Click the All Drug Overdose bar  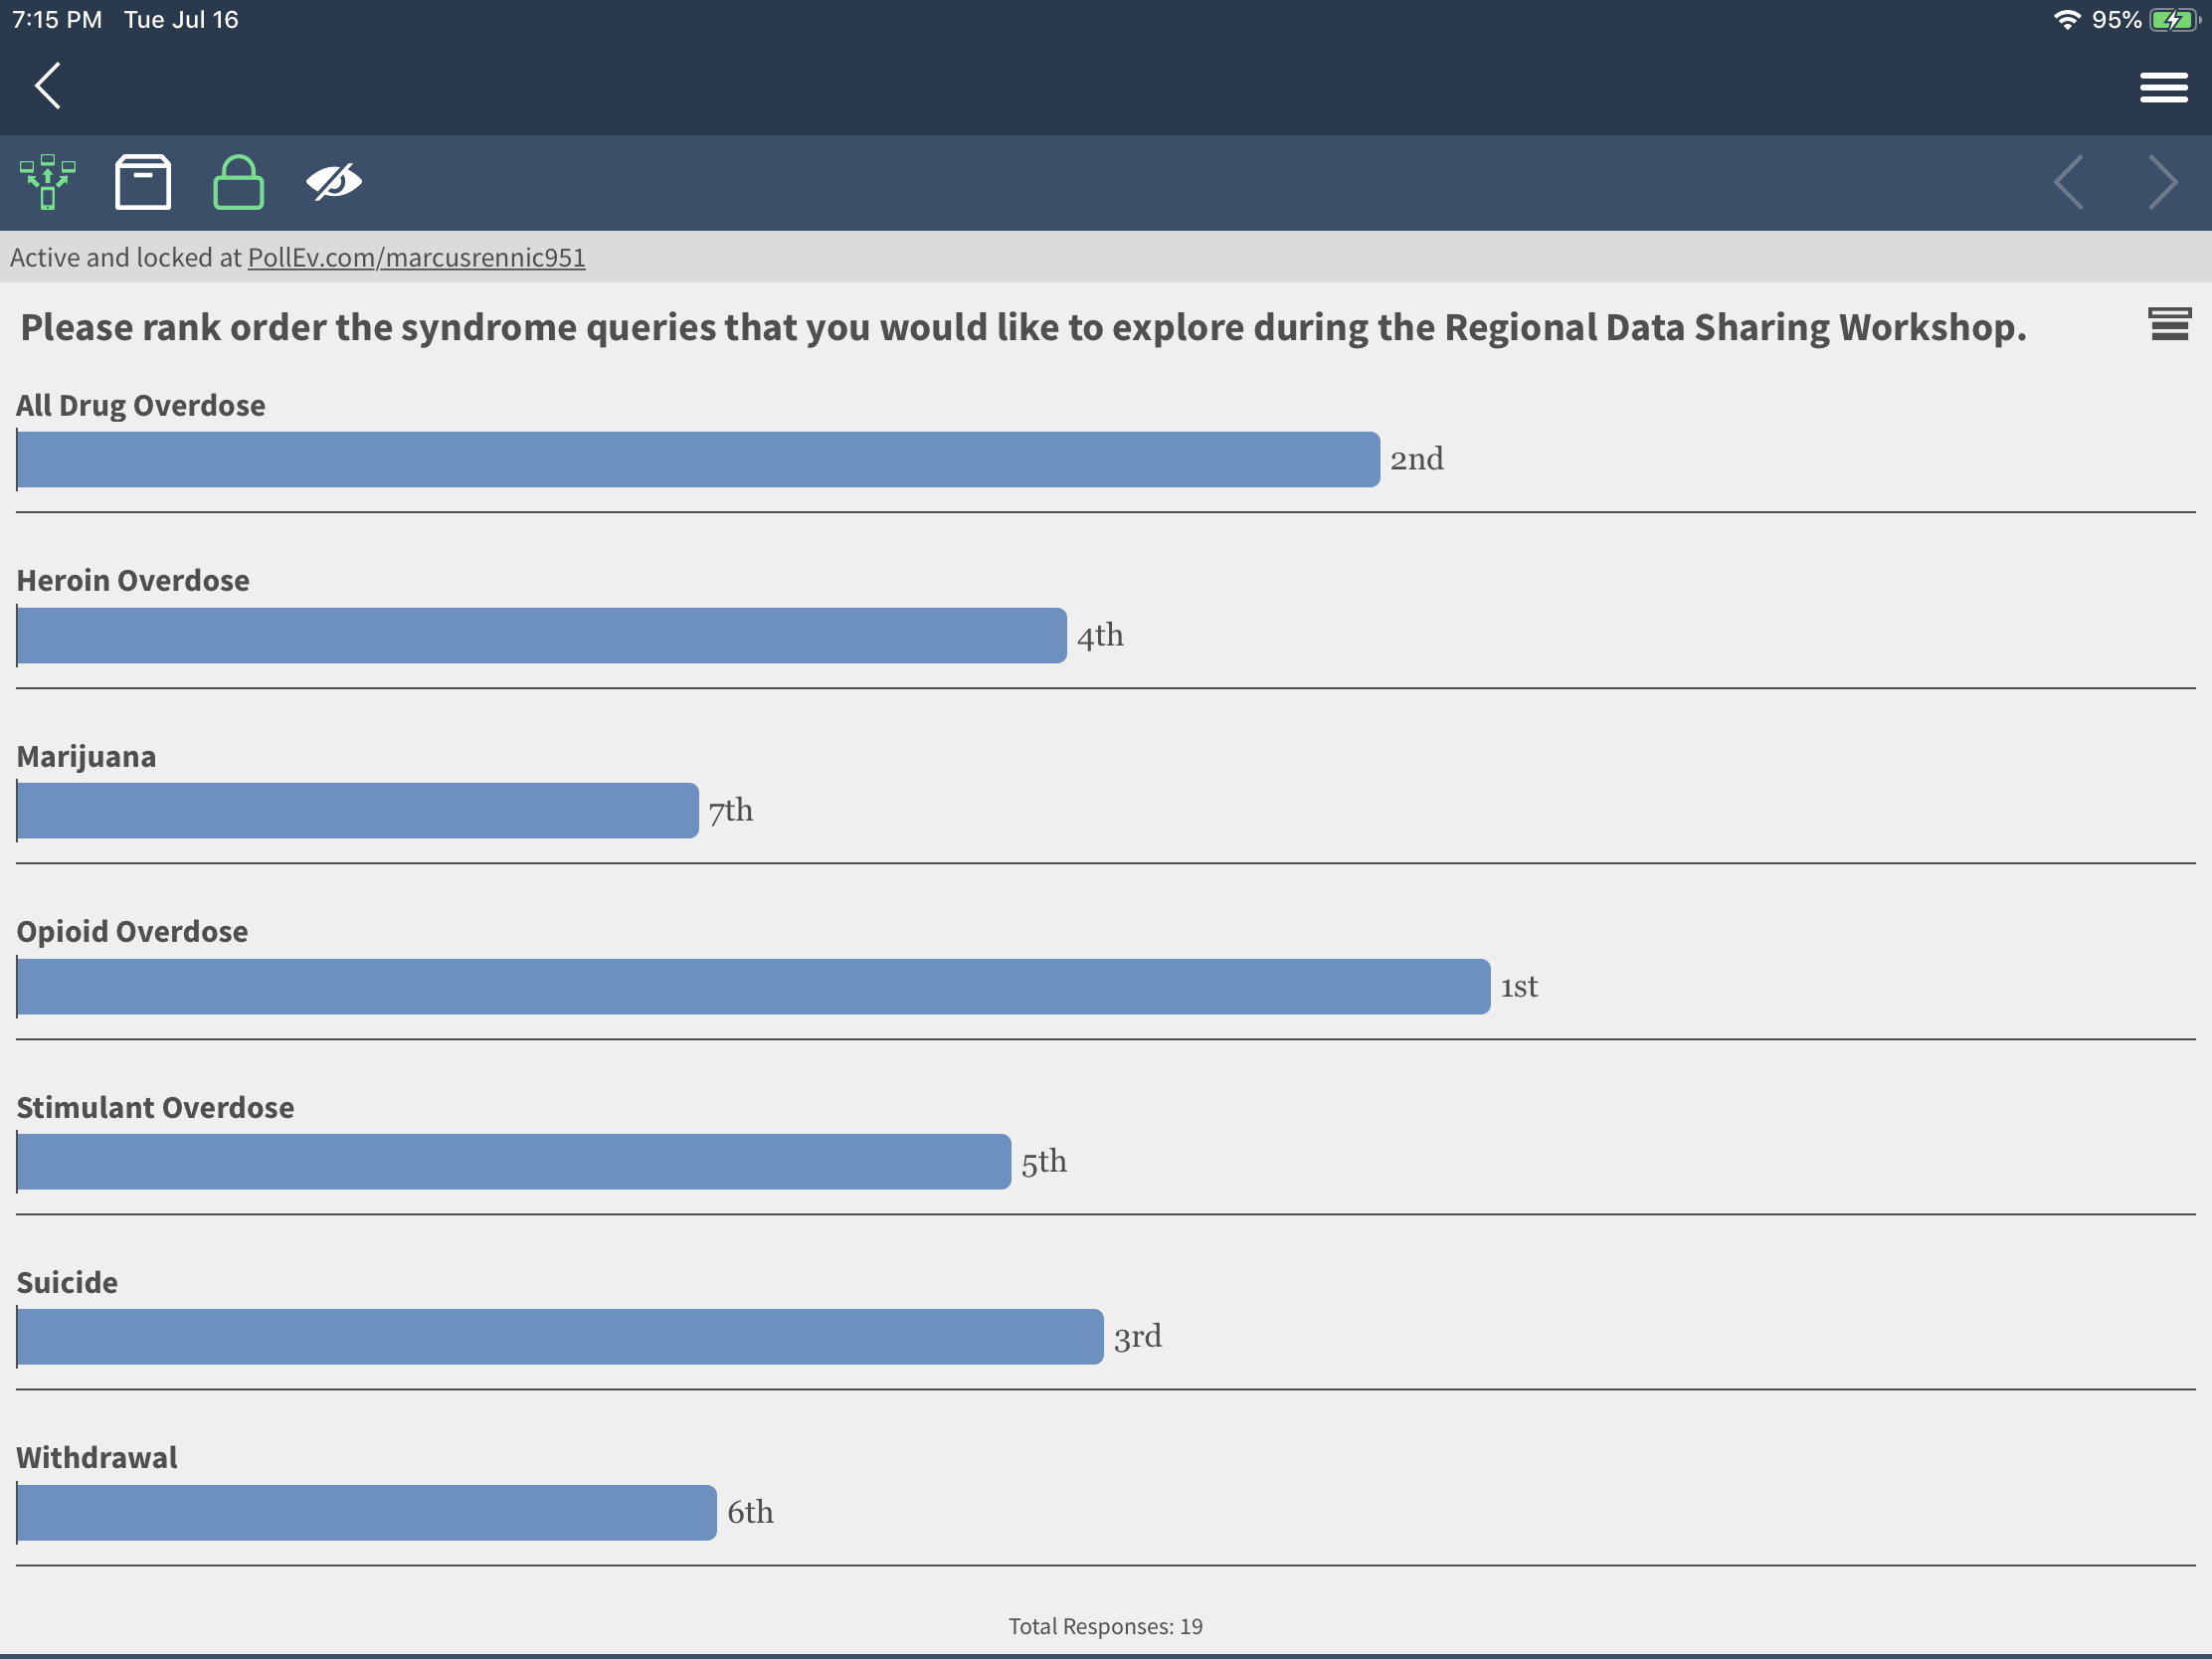coord(698,459)
